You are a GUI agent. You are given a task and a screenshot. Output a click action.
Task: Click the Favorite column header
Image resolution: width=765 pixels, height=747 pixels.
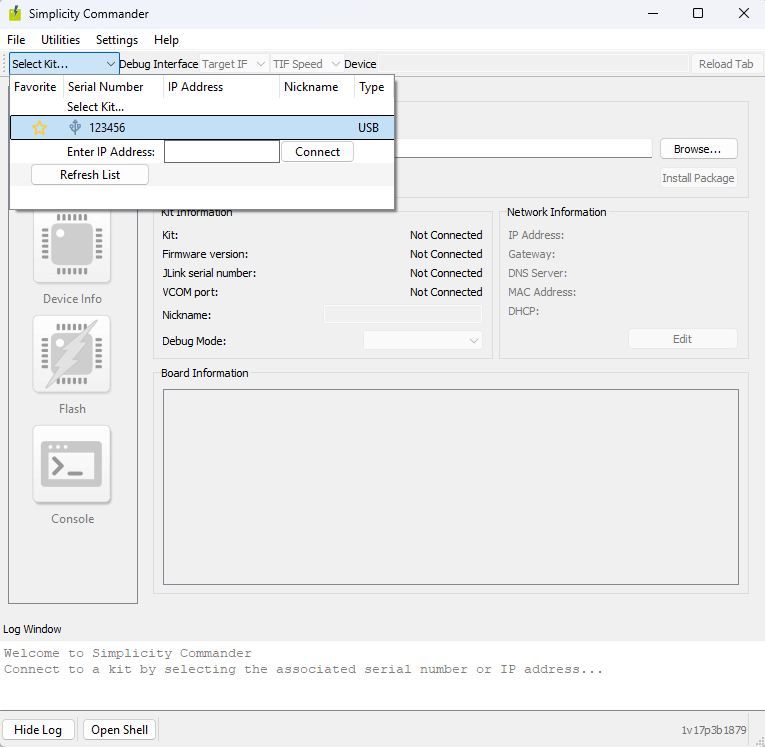click(35, 87)
